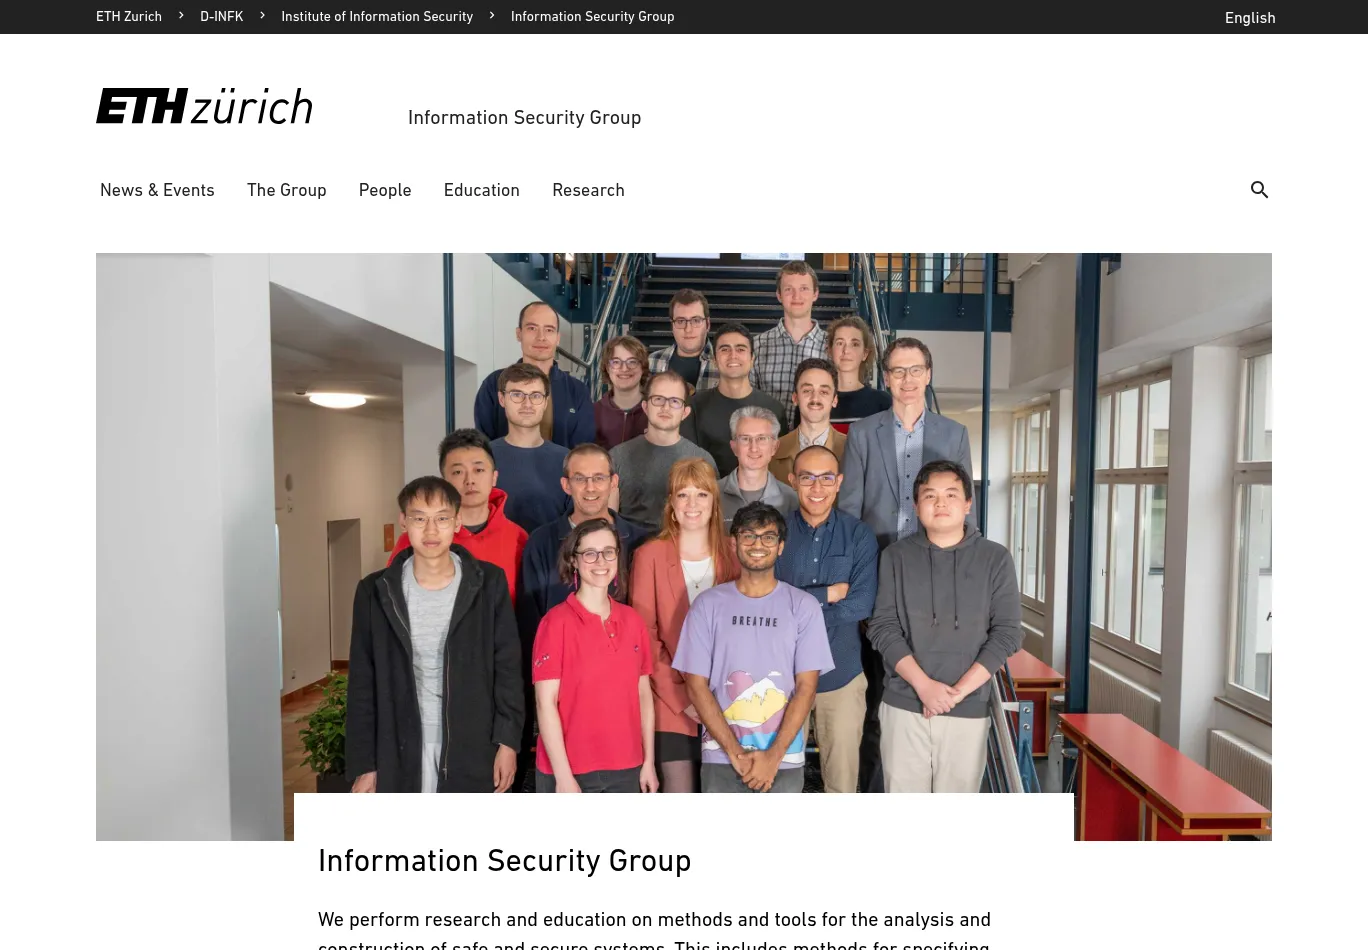Click the chevron before Information Security Group breadcrumb
1368x950 pixels.
[x=492, y=16]
